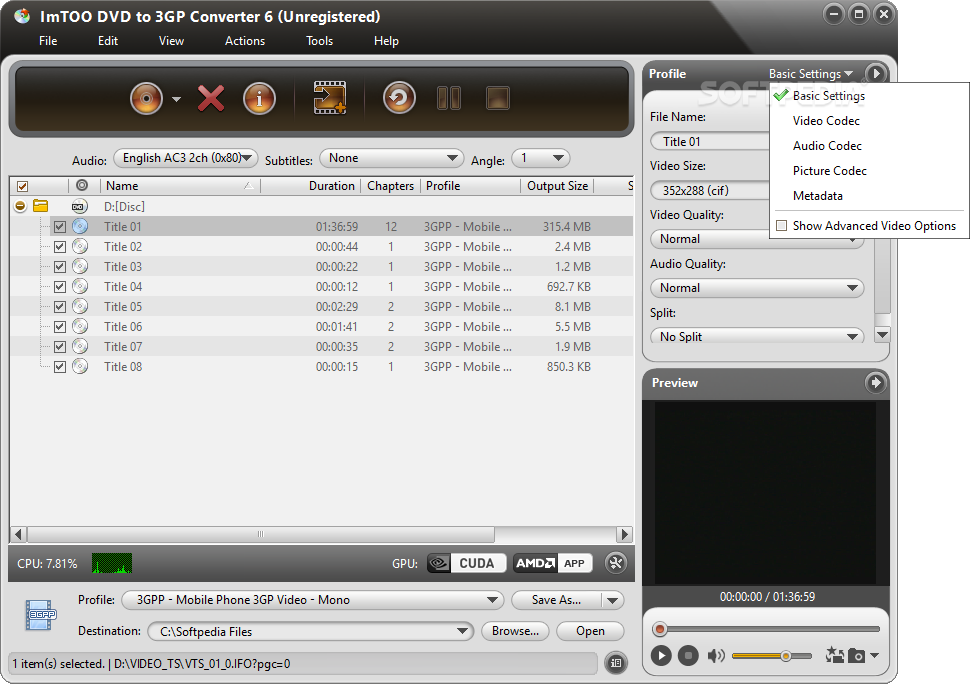This screenshot has height=684, width=970.
Task: Select Video Codec from settings menu
Action: click(x=826, y=121)
